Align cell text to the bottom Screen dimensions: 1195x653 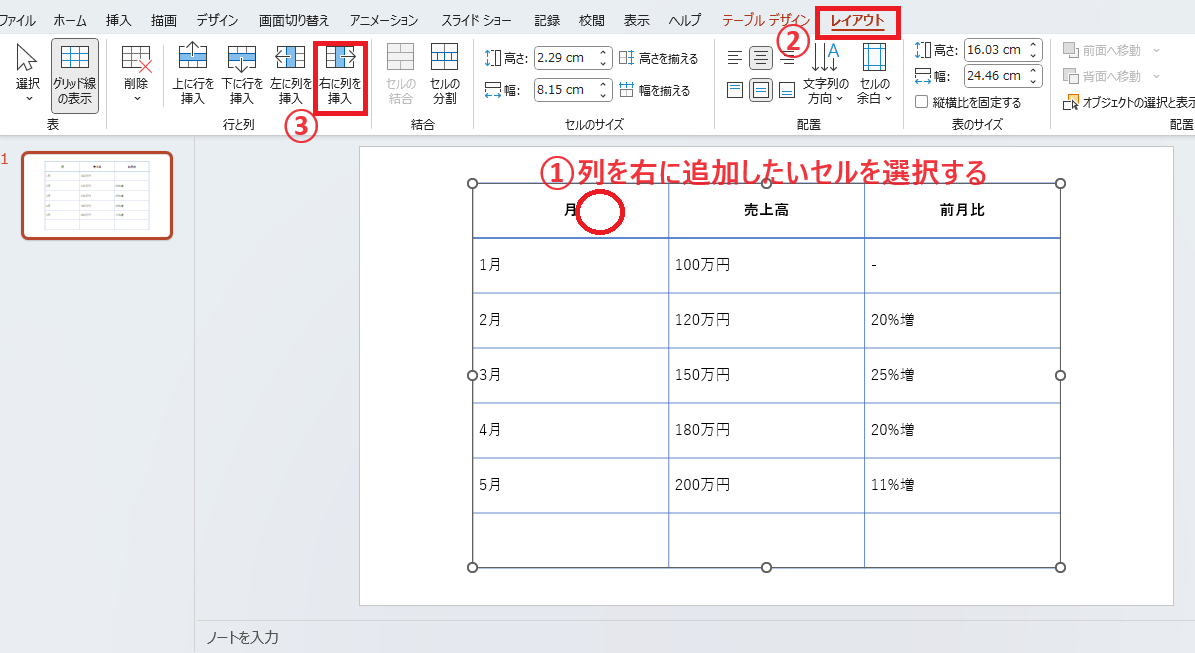tap(787, 90)
